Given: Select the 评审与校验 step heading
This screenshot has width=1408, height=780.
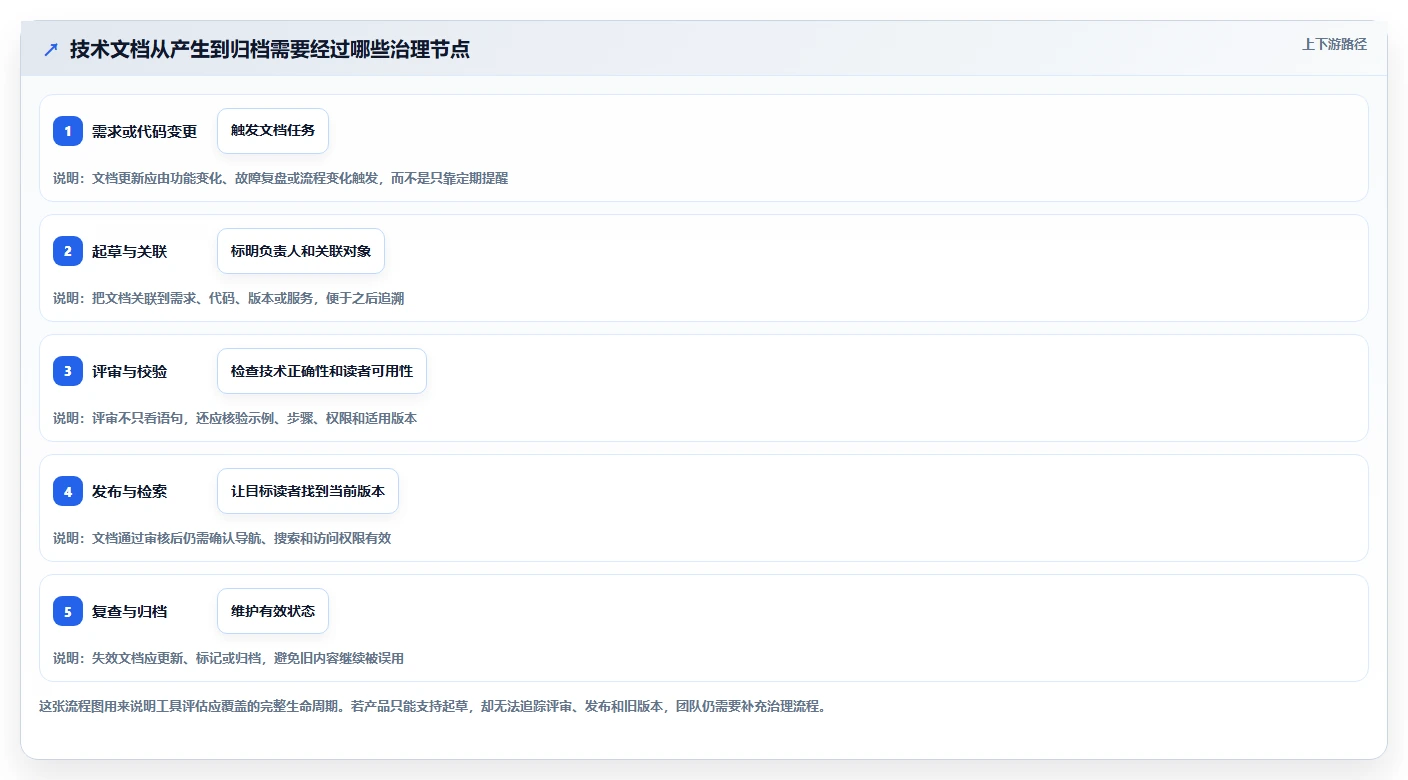Looking at the screenshot, I should click(130, 371).
